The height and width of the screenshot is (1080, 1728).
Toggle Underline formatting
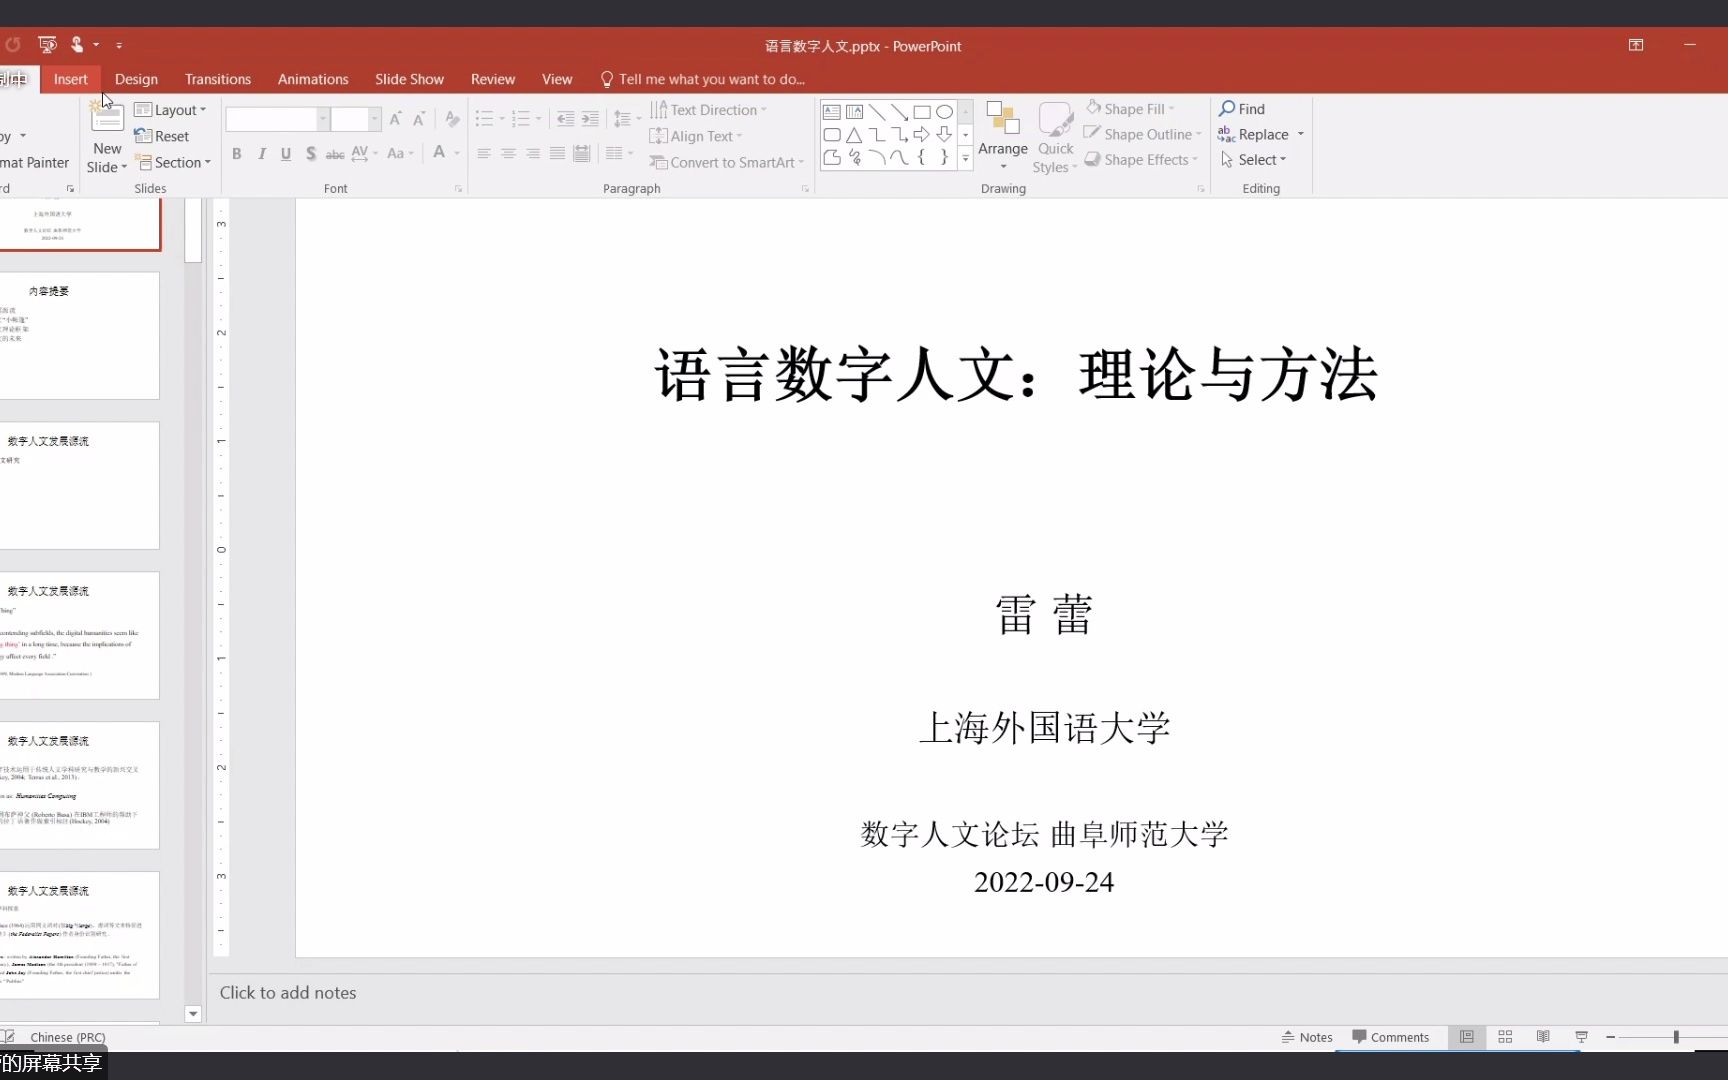coord(286,154)
